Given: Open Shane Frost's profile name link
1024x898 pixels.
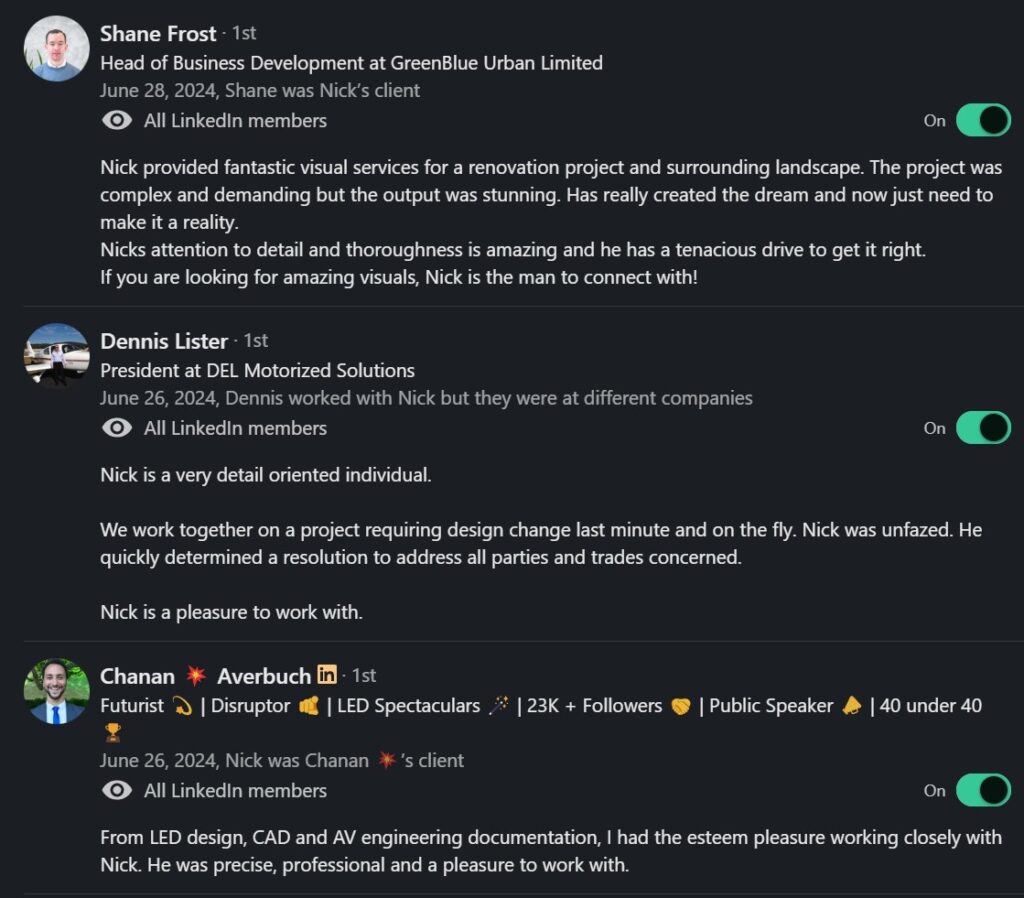Looking at the screenshot, I should (158, 34).
